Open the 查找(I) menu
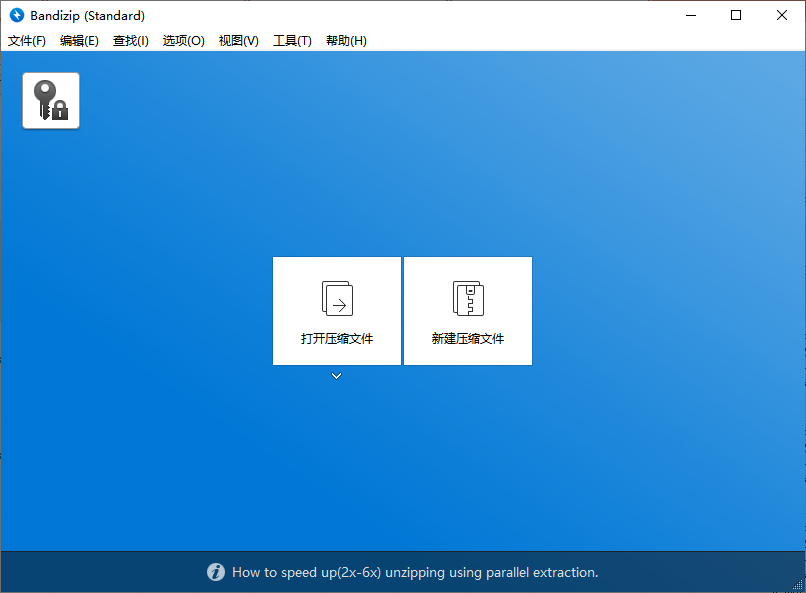This screenshot has height=593, width=806. [x=130, y=40]
